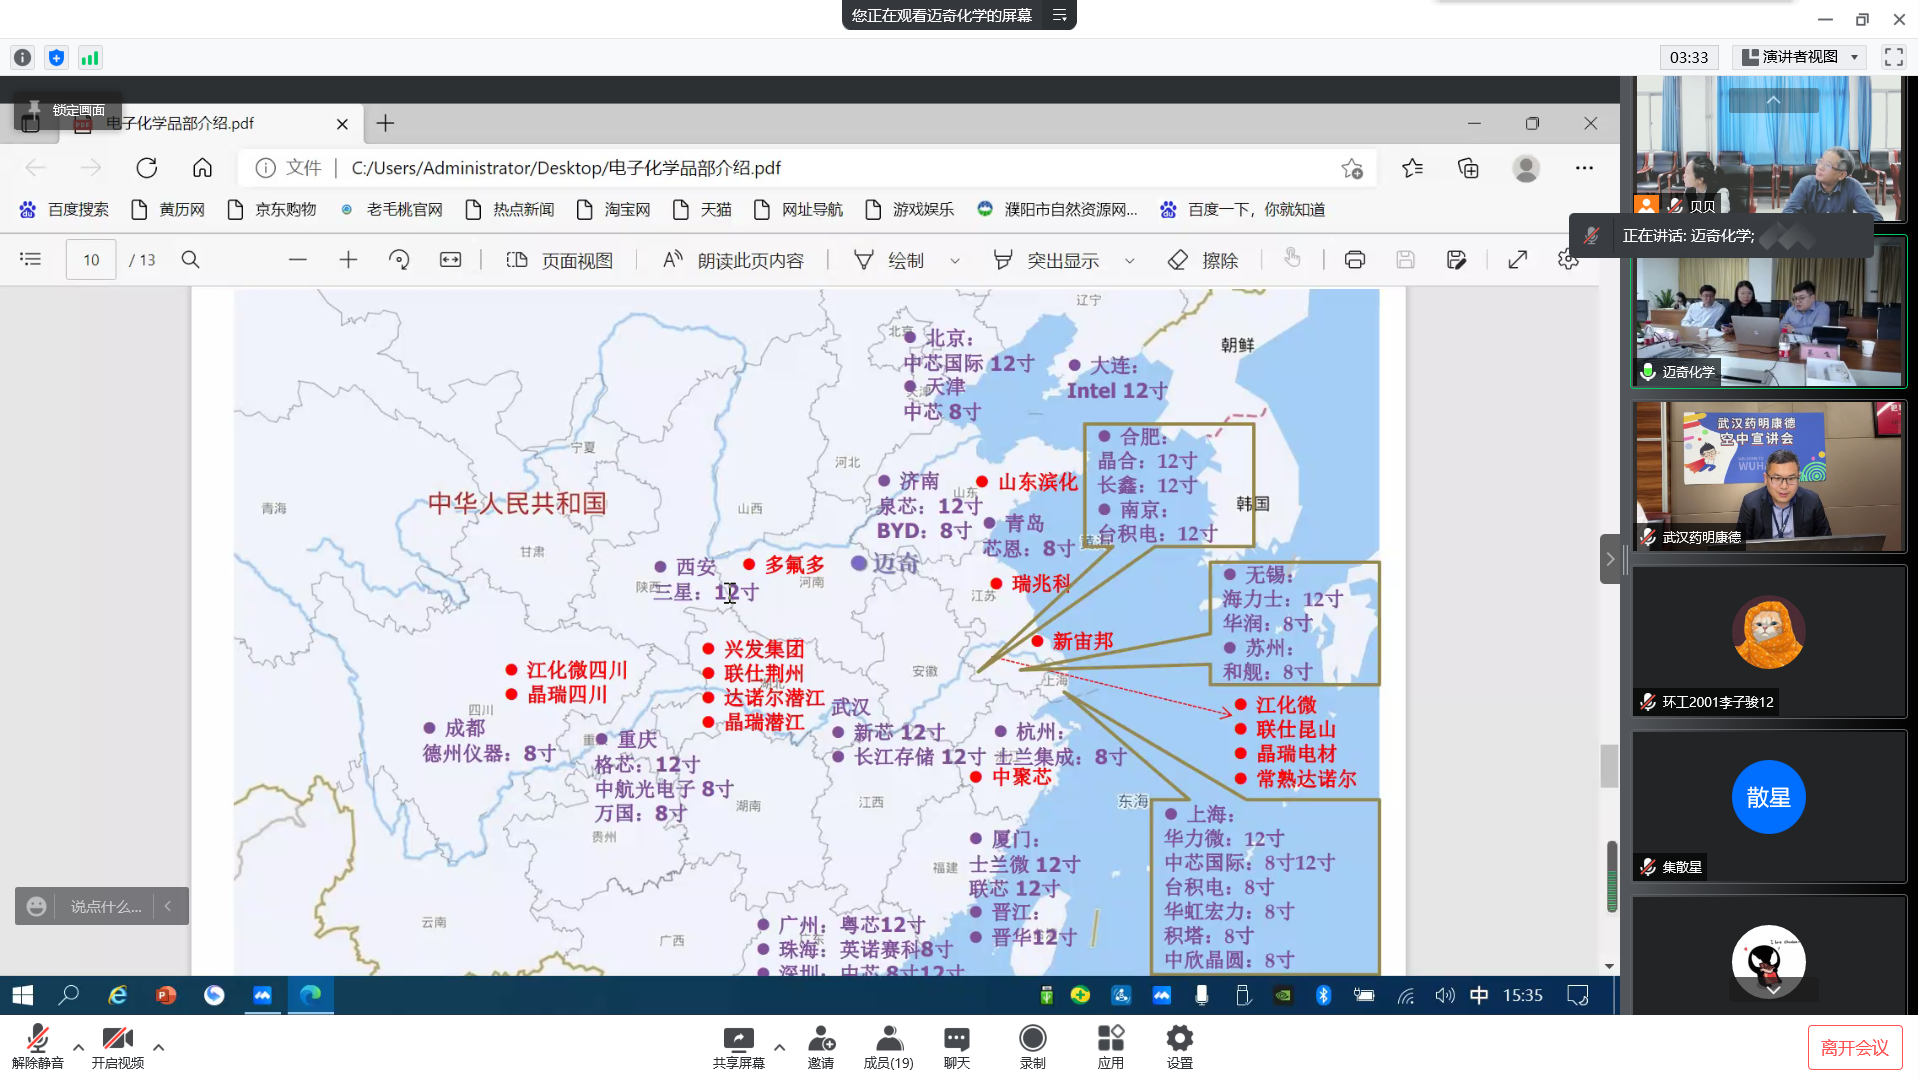Screen dimensions: 1919x1080
Task: Click the say something chat input
Action: pyautogui.click(x=105, y=906)
